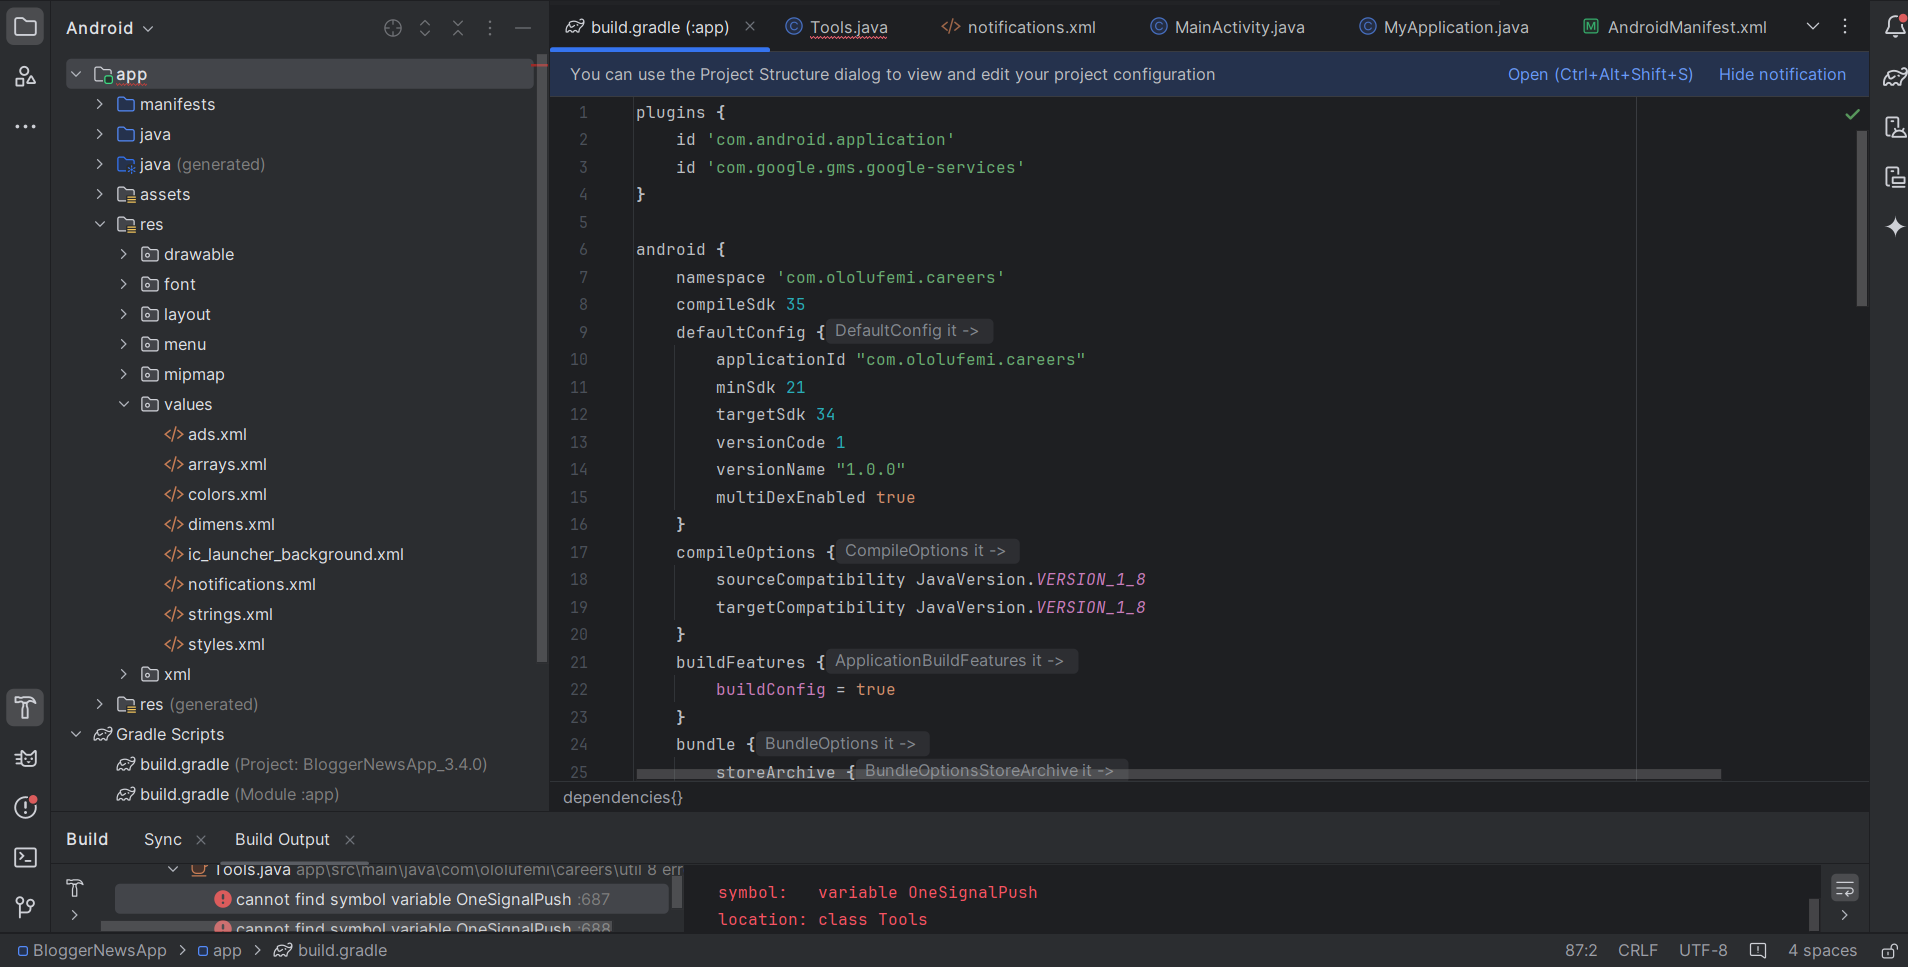The width and height of the screenshot is (1908, 967).
Task: Close the build.gradle (:app) tab
Action: coord(750,26)
